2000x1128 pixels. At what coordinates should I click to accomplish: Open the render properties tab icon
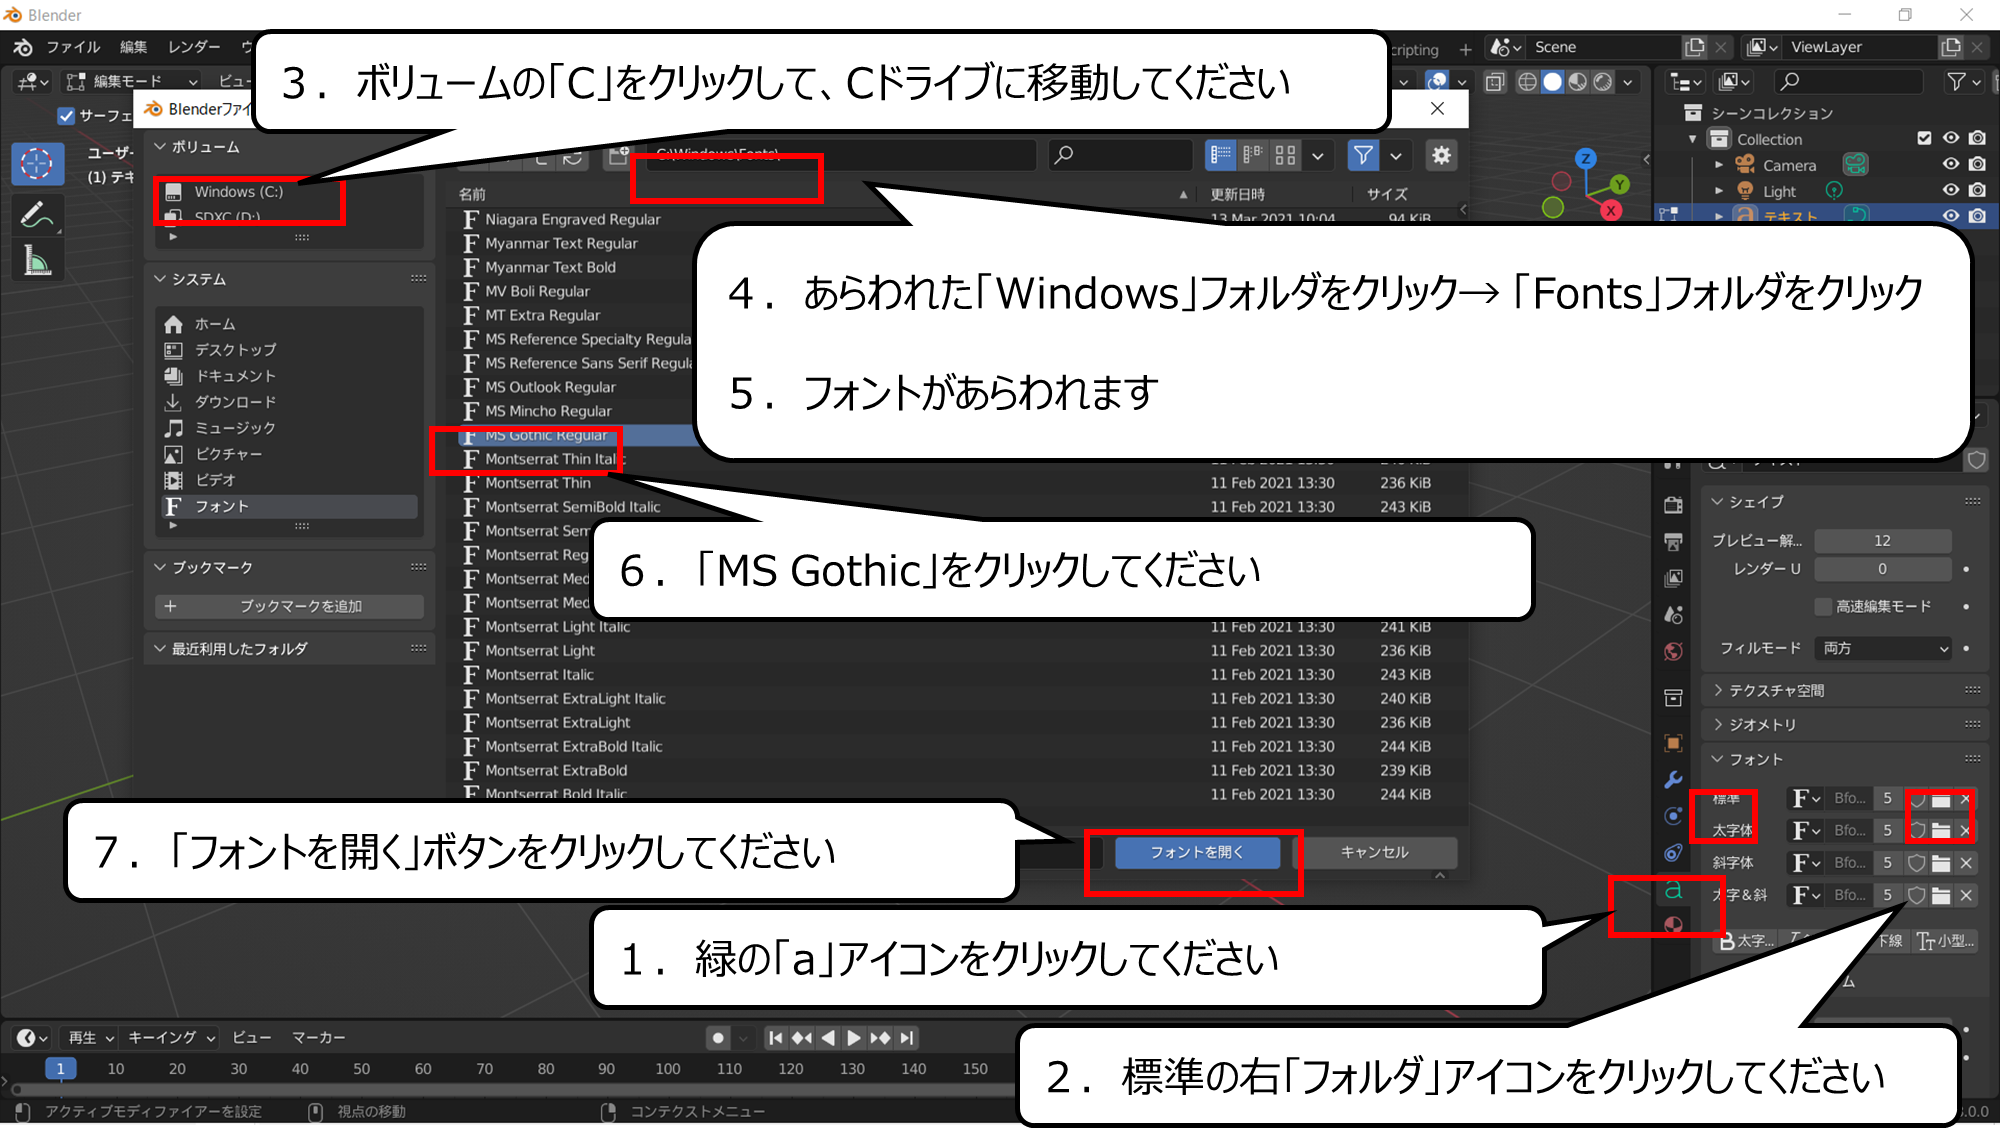coord(1673,505)
